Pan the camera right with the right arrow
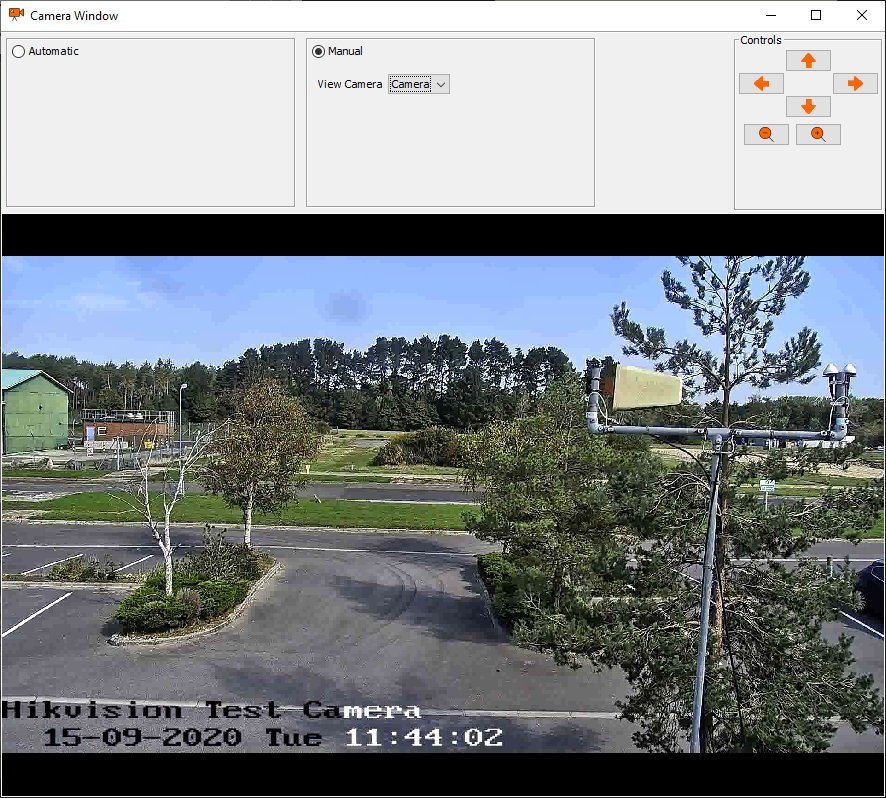886x798 pixels. pyautogui.click(x=855, y=83)
